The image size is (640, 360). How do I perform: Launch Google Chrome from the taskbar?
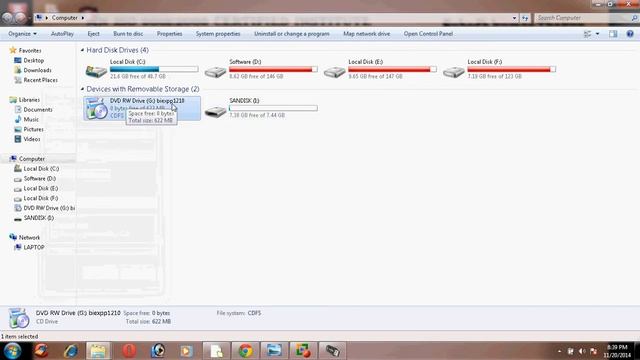click(245, 351)
